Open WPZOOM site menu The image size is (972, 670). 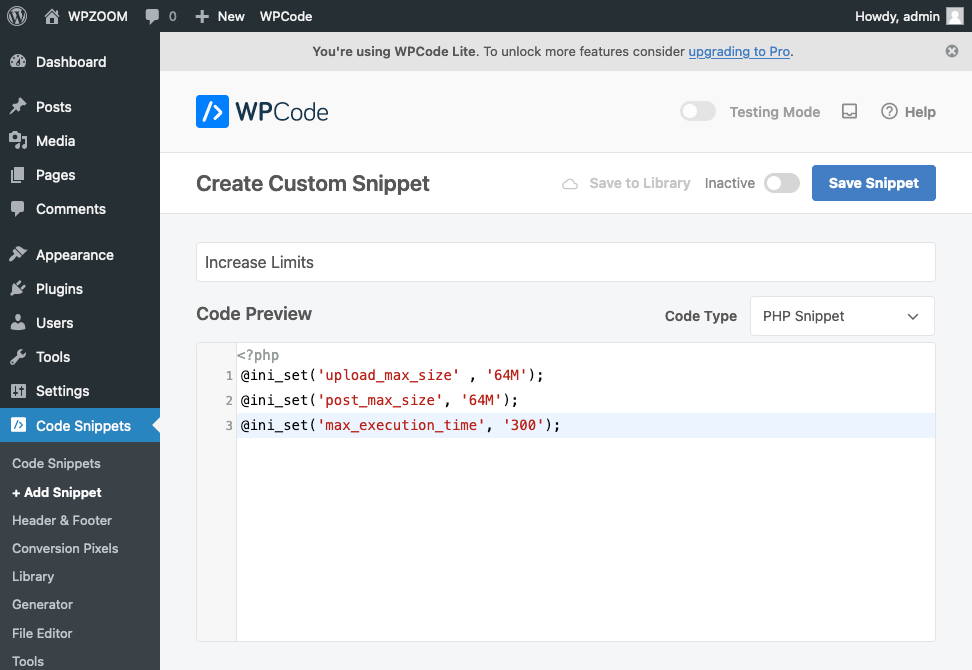(x=86, y=16)
